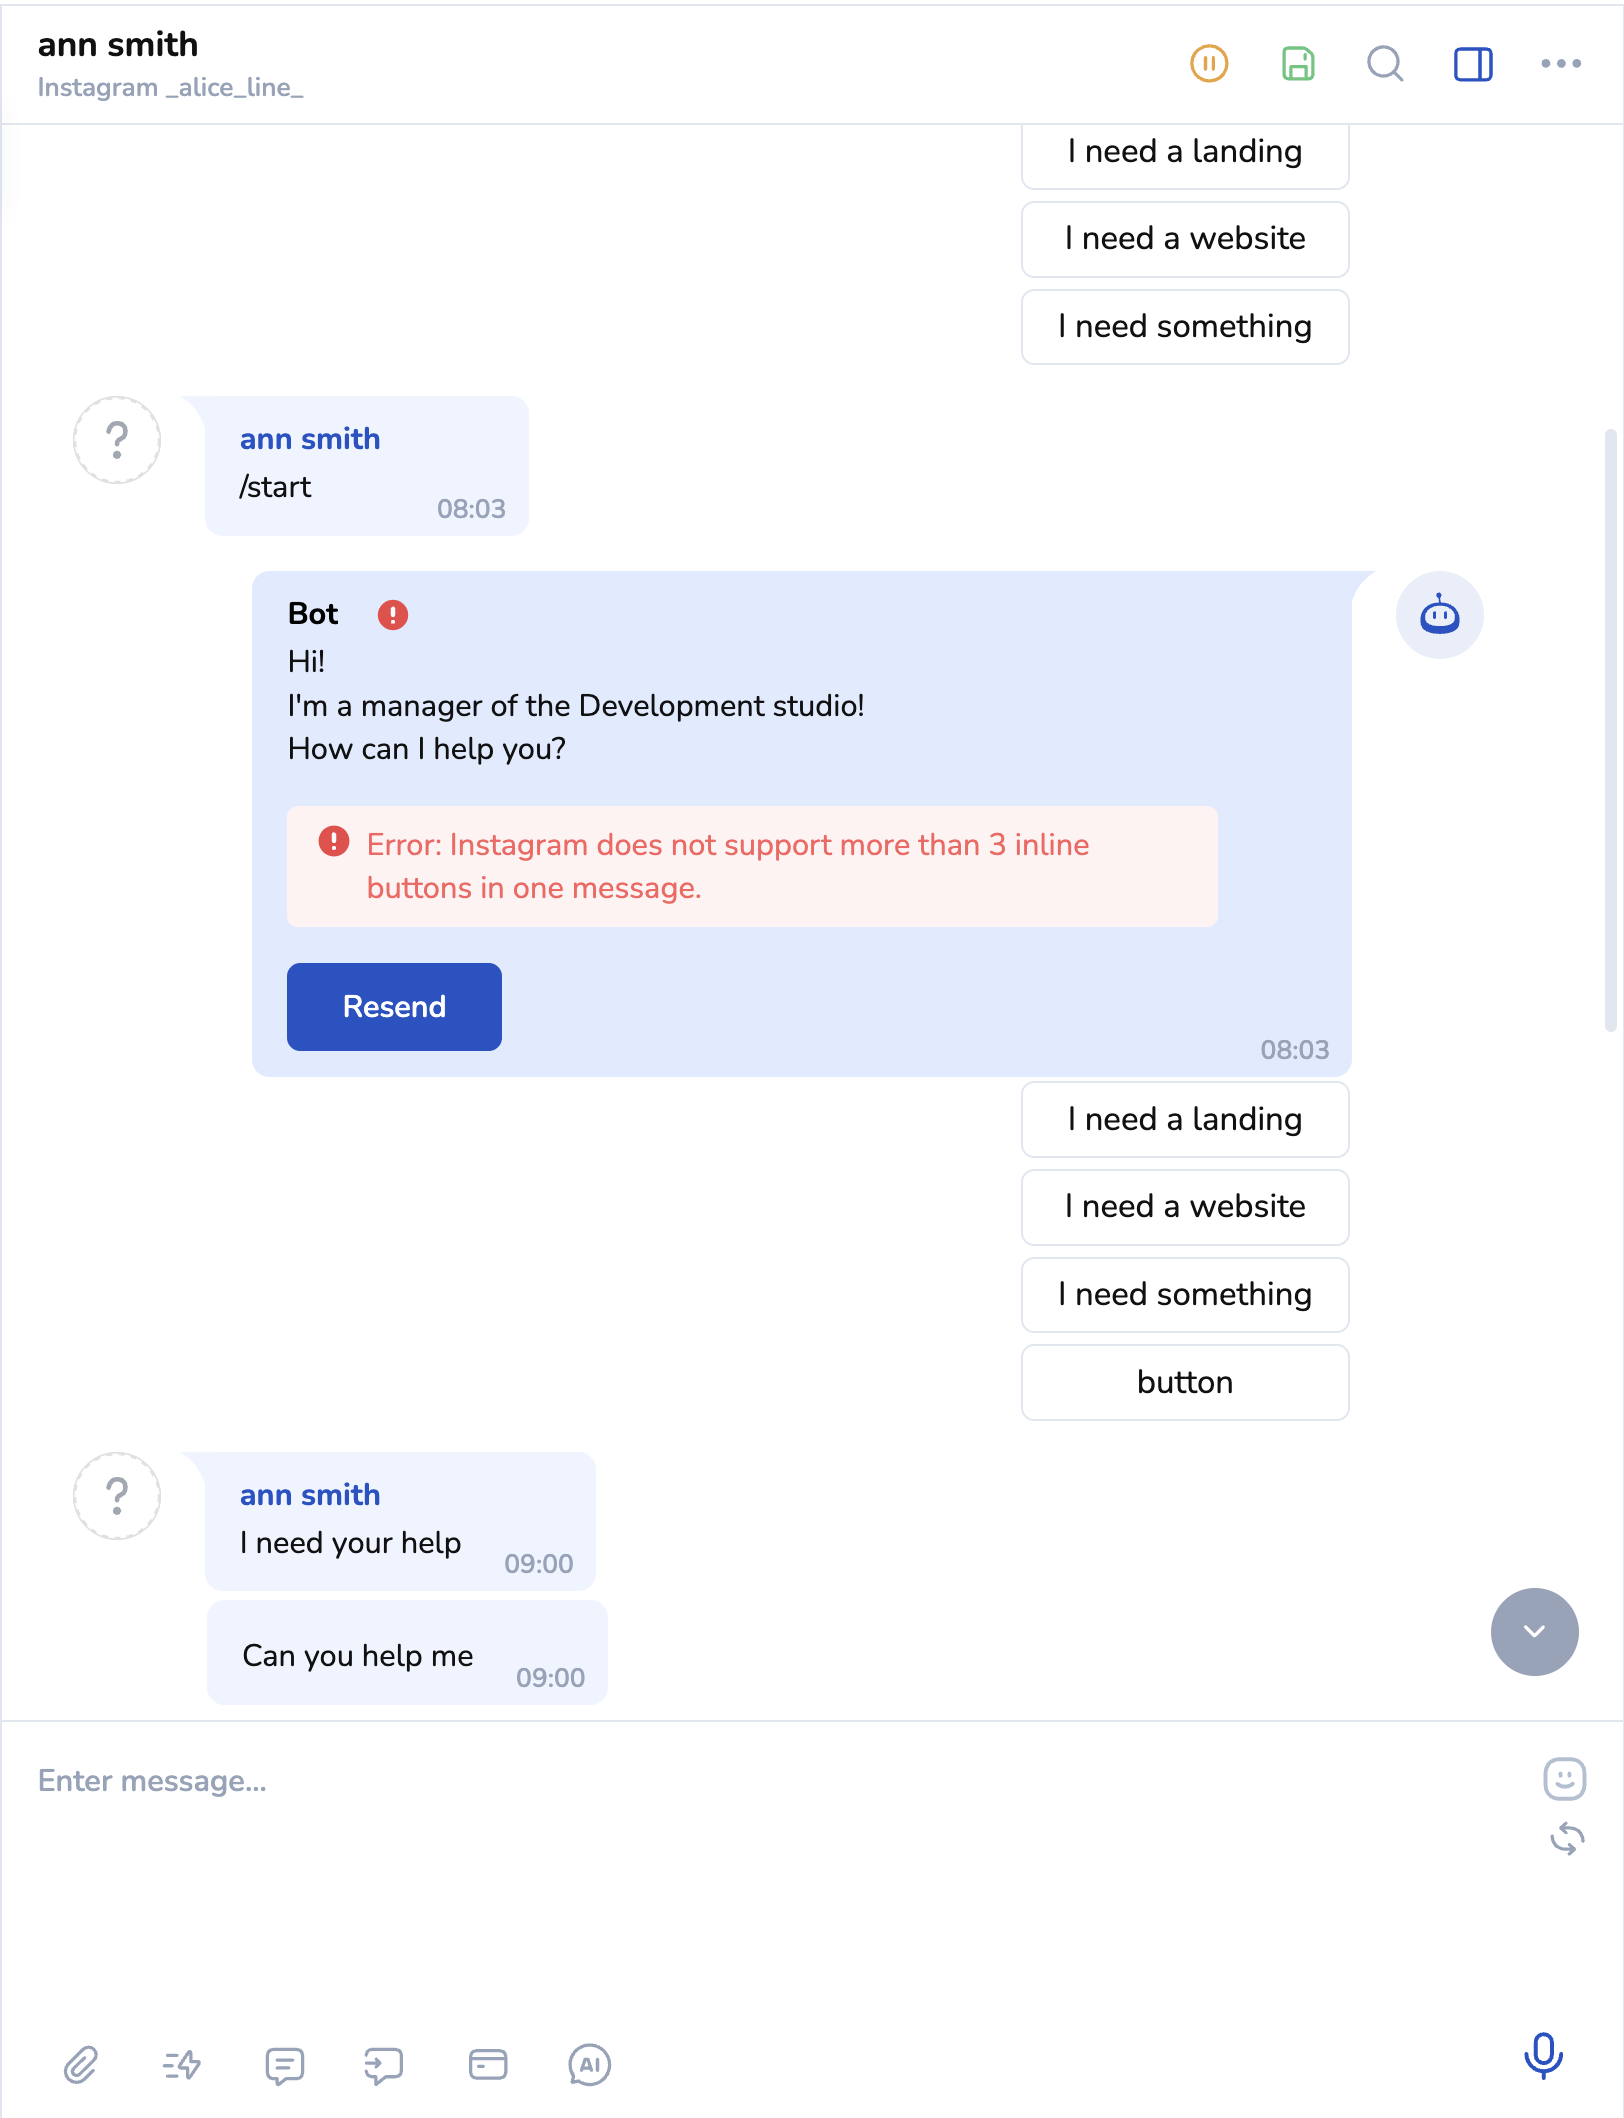Start voice recording with the microphone
This screenshot has width=1624, height=2118.
pyautogui.click(x=1542, y=2056)
